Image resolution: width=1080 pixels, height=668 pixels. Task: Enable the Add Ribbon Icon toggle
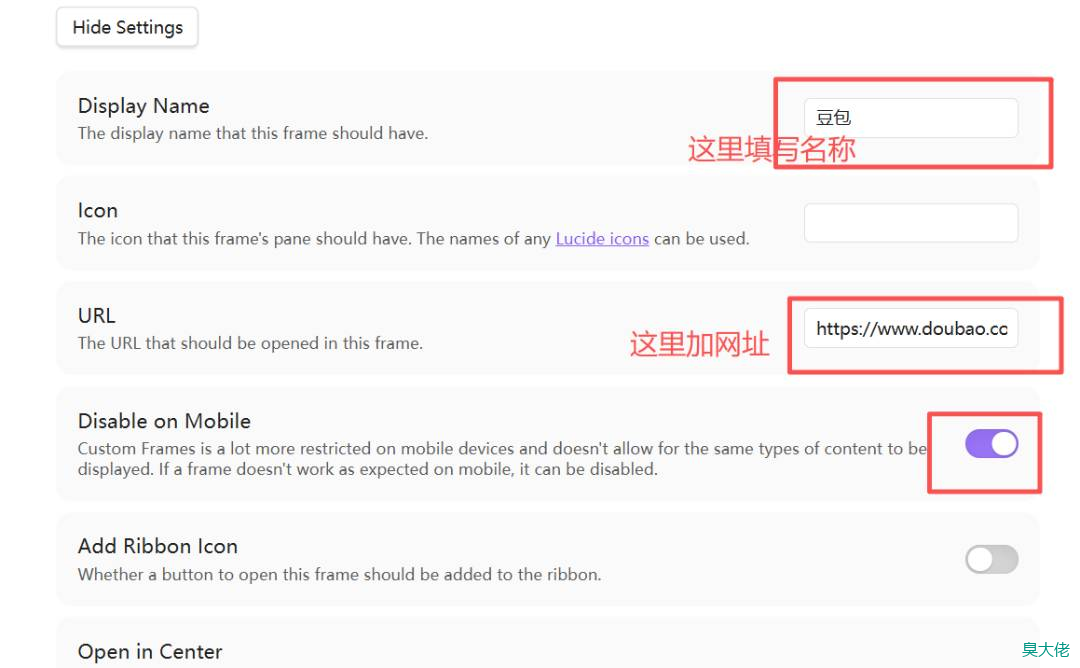(x=991, y=559)
